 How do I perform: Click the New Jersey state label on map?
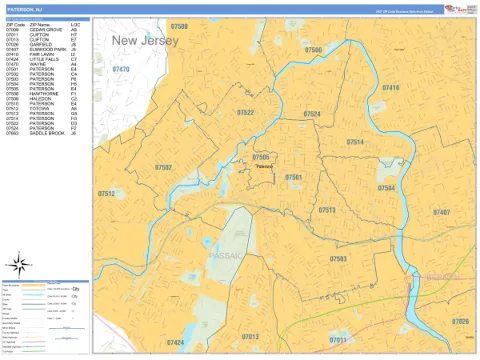tap(145, 41)
